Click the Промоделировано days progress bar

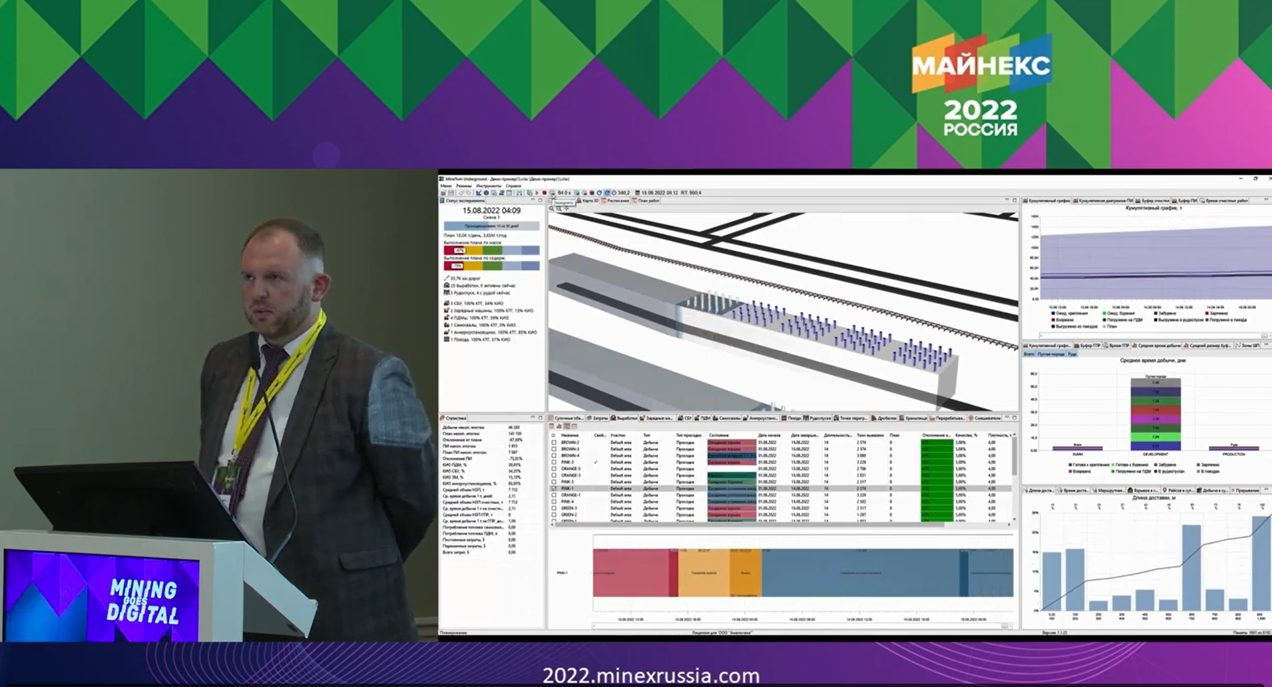tap(492, 226)
